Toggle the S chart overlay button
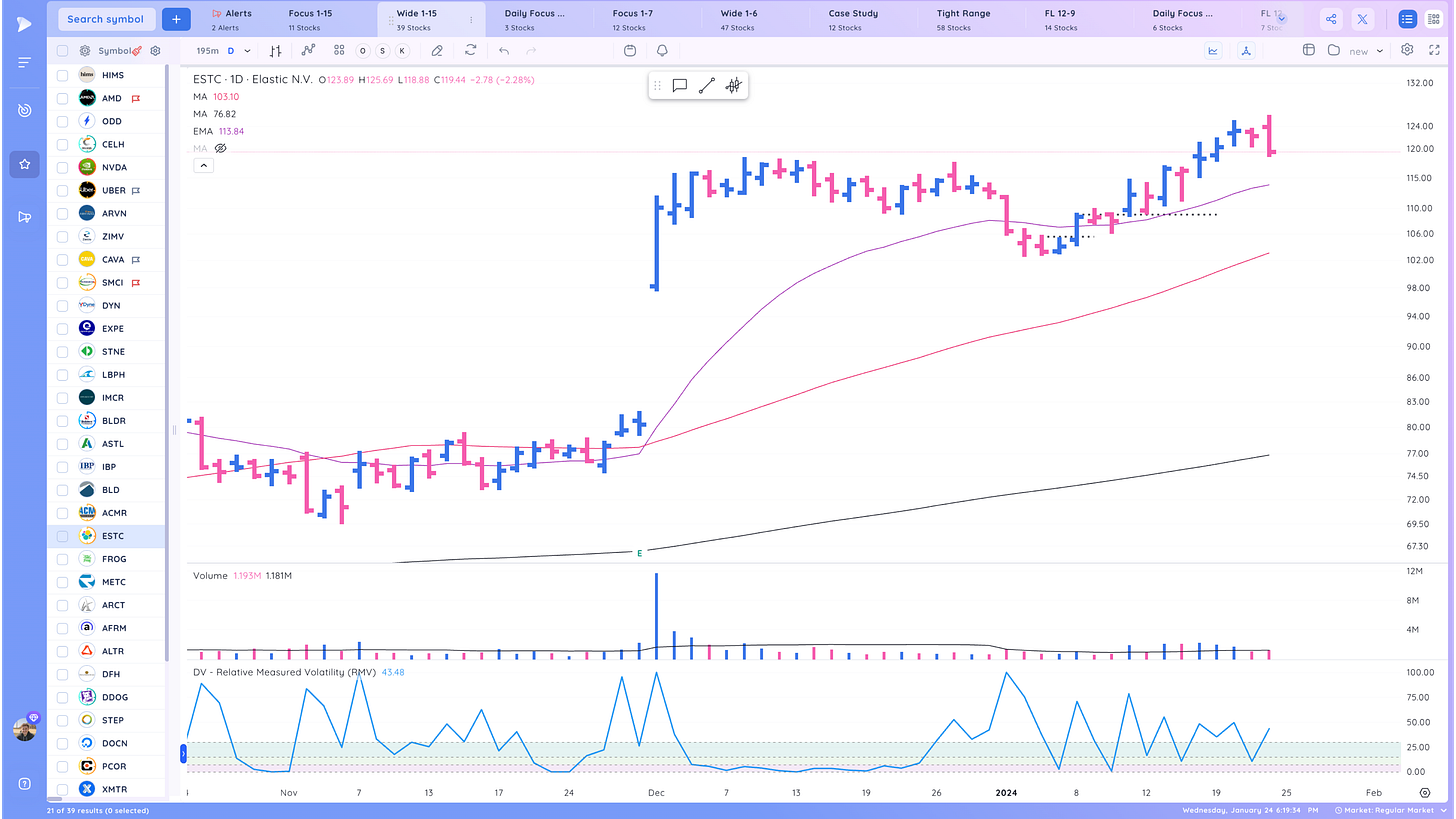The width and height of the screenshot is (1456, 819). click(x=382, y=50)
